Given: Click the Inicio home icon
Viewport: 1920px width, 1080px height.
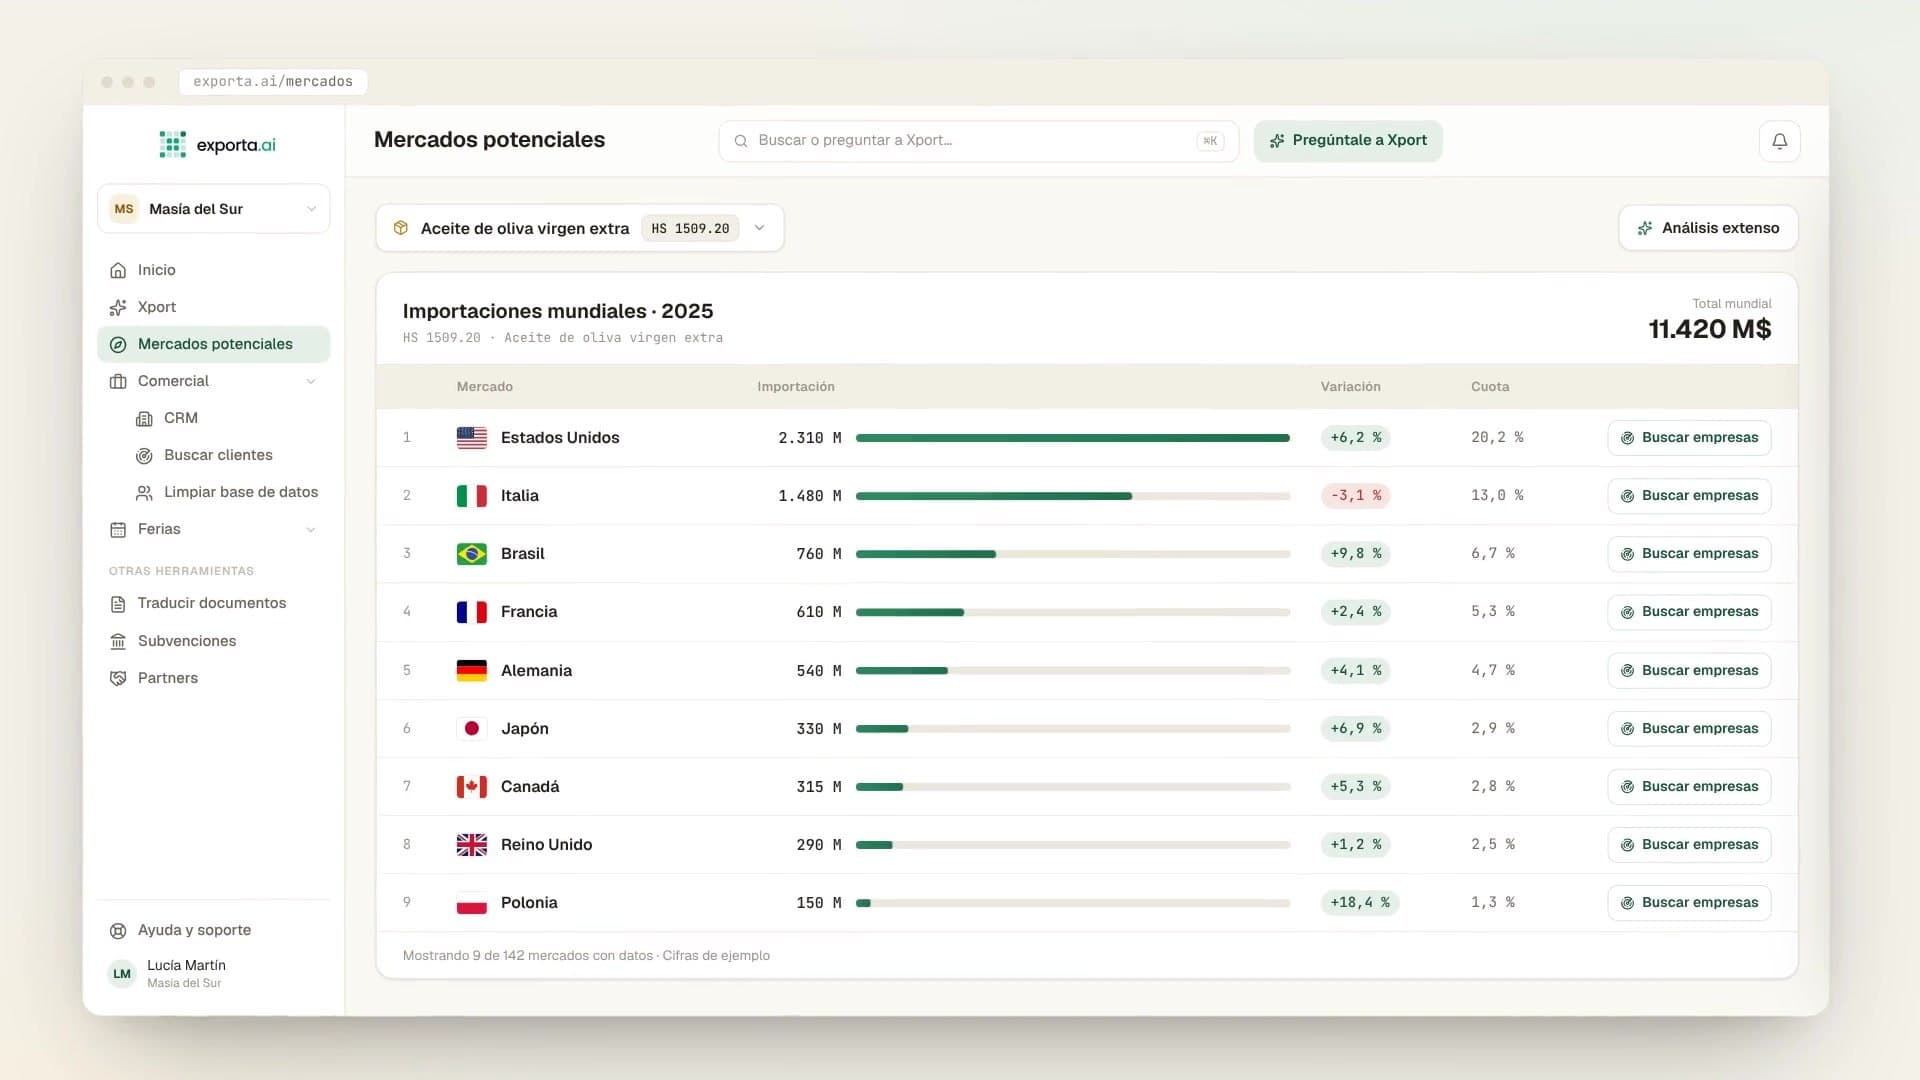Looking at the screenshot, I should tap(118, 270).
